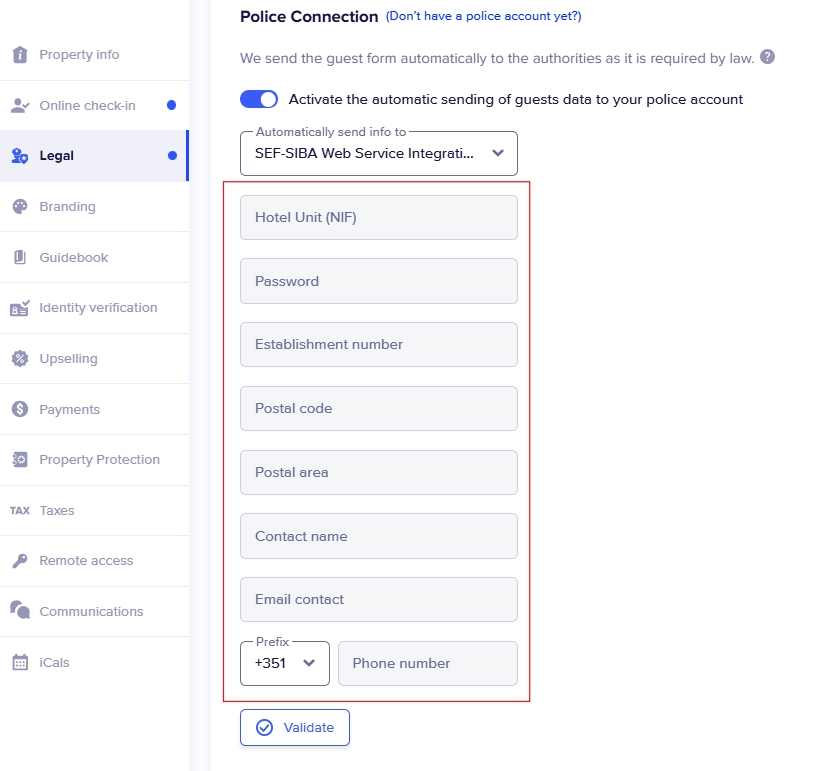
Task: Open the Online check-in menu section
Action: [87, 106]
